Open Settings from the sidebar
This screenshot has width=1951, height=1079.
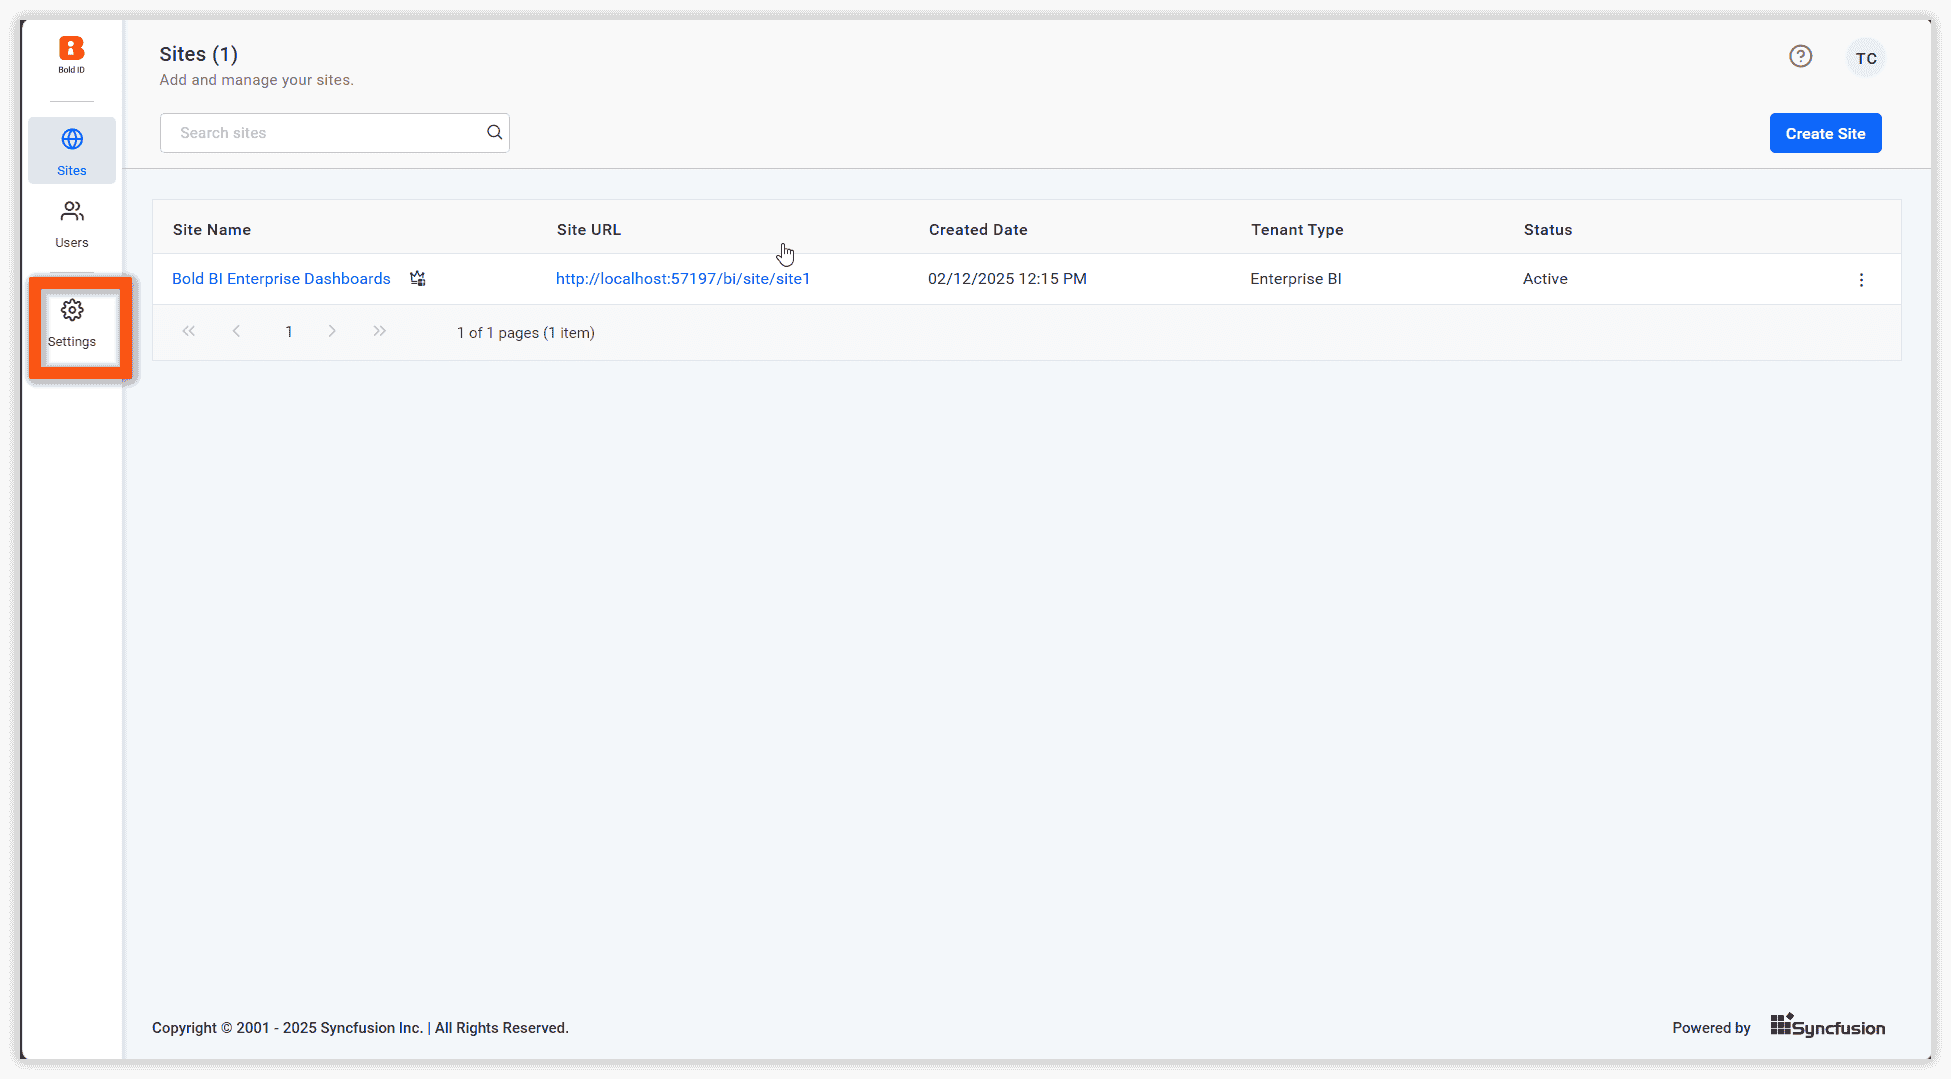point(72,323)
